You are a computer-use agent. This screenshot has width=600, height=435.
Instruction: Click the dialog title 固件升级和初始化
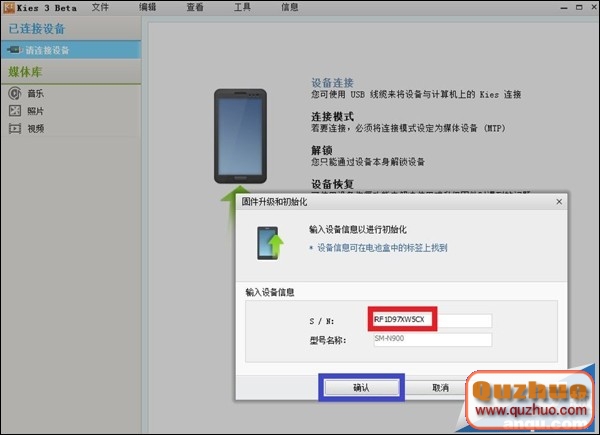[x=274, y=202]
